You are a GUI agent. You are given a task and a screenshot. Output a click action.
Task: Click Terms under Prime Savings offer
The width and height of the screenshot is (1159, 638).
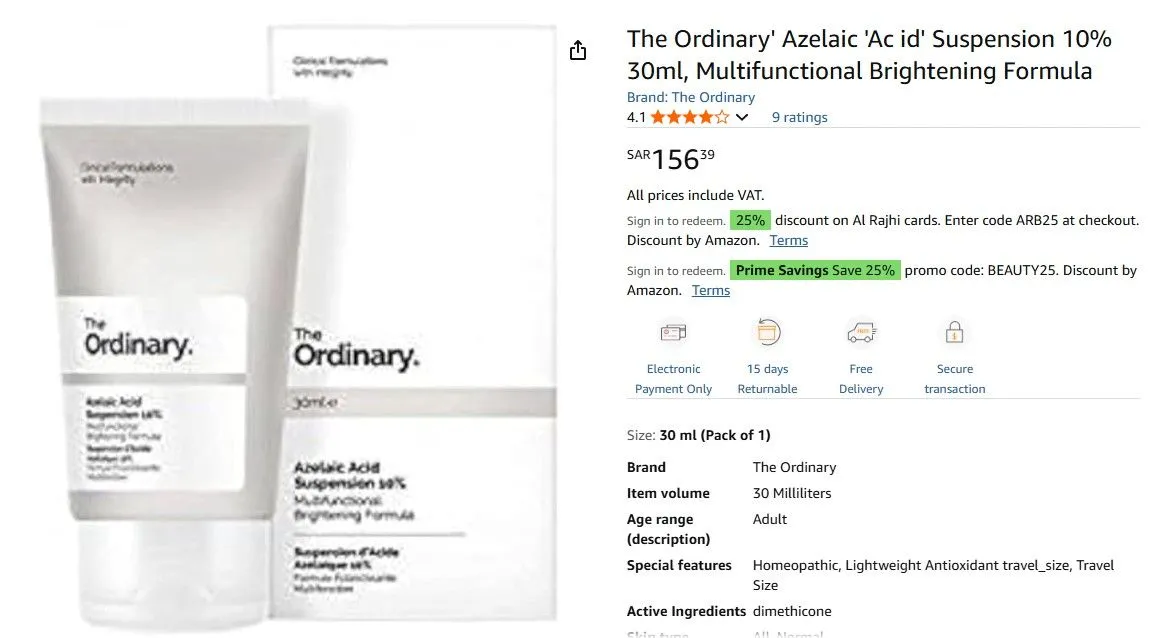coord(710,290)
